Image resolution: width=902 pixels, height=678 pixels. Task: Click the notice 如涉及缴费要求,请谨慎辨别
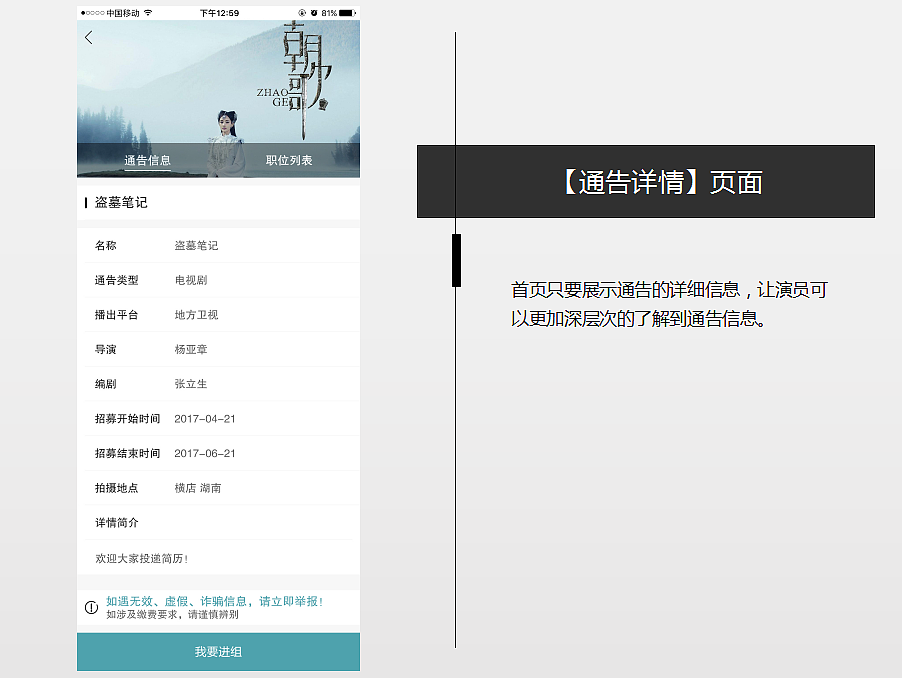click(172, 614)
